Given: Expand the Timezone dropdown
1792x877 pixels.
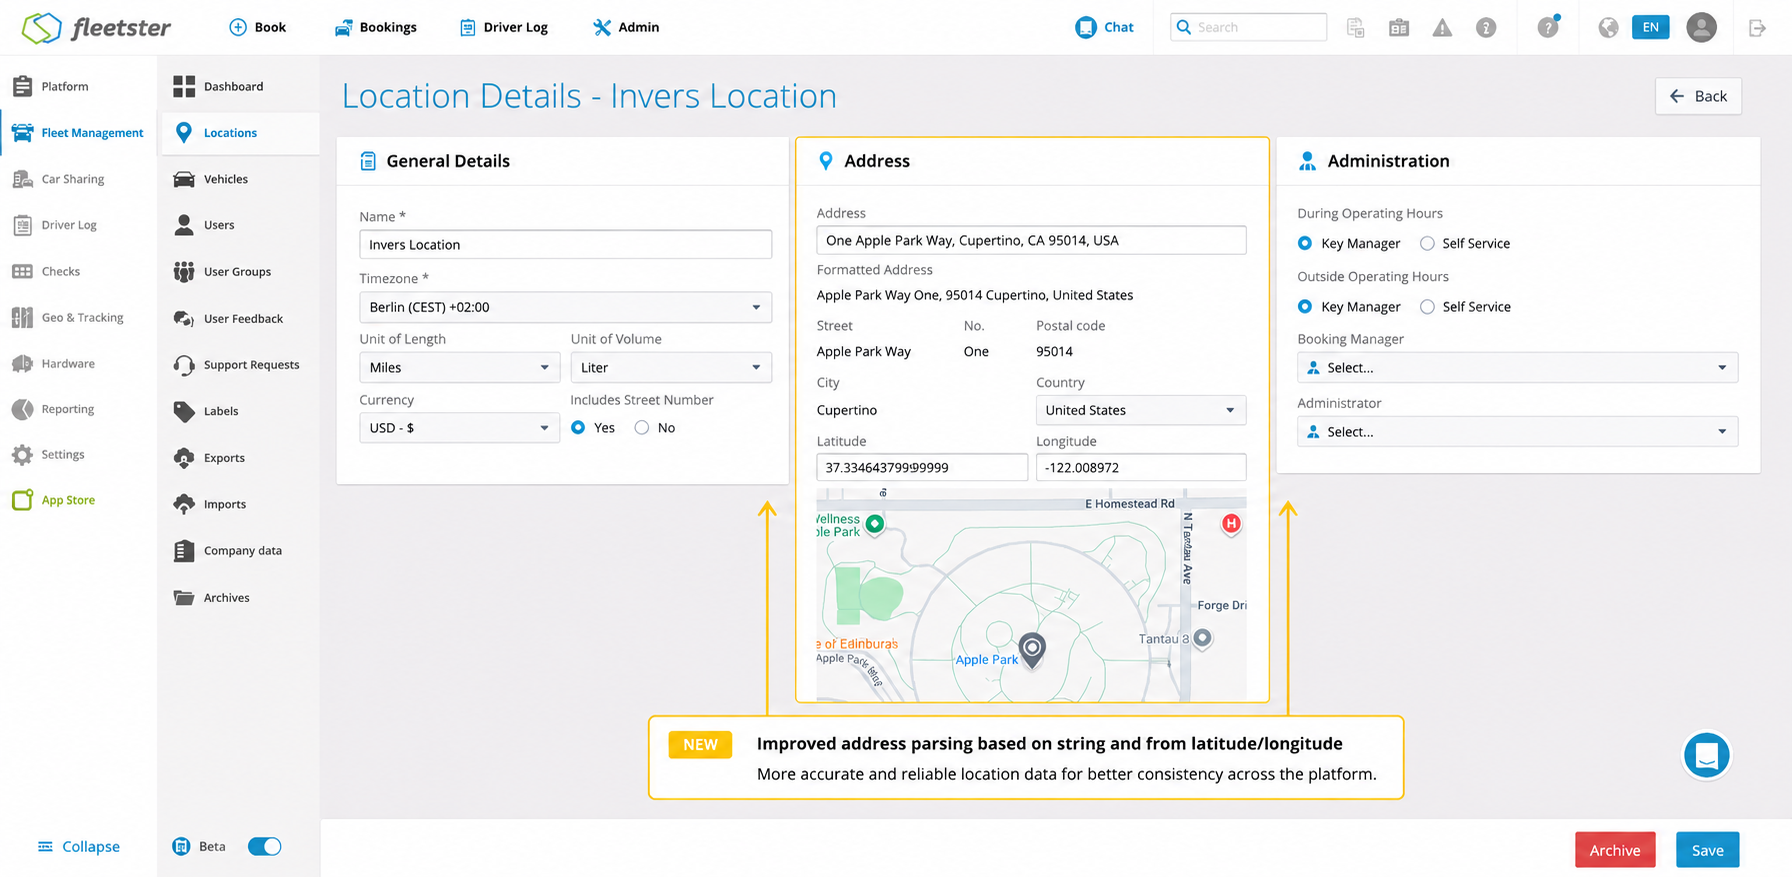Looking at the screenshot, I should click(x=565, y=307).
